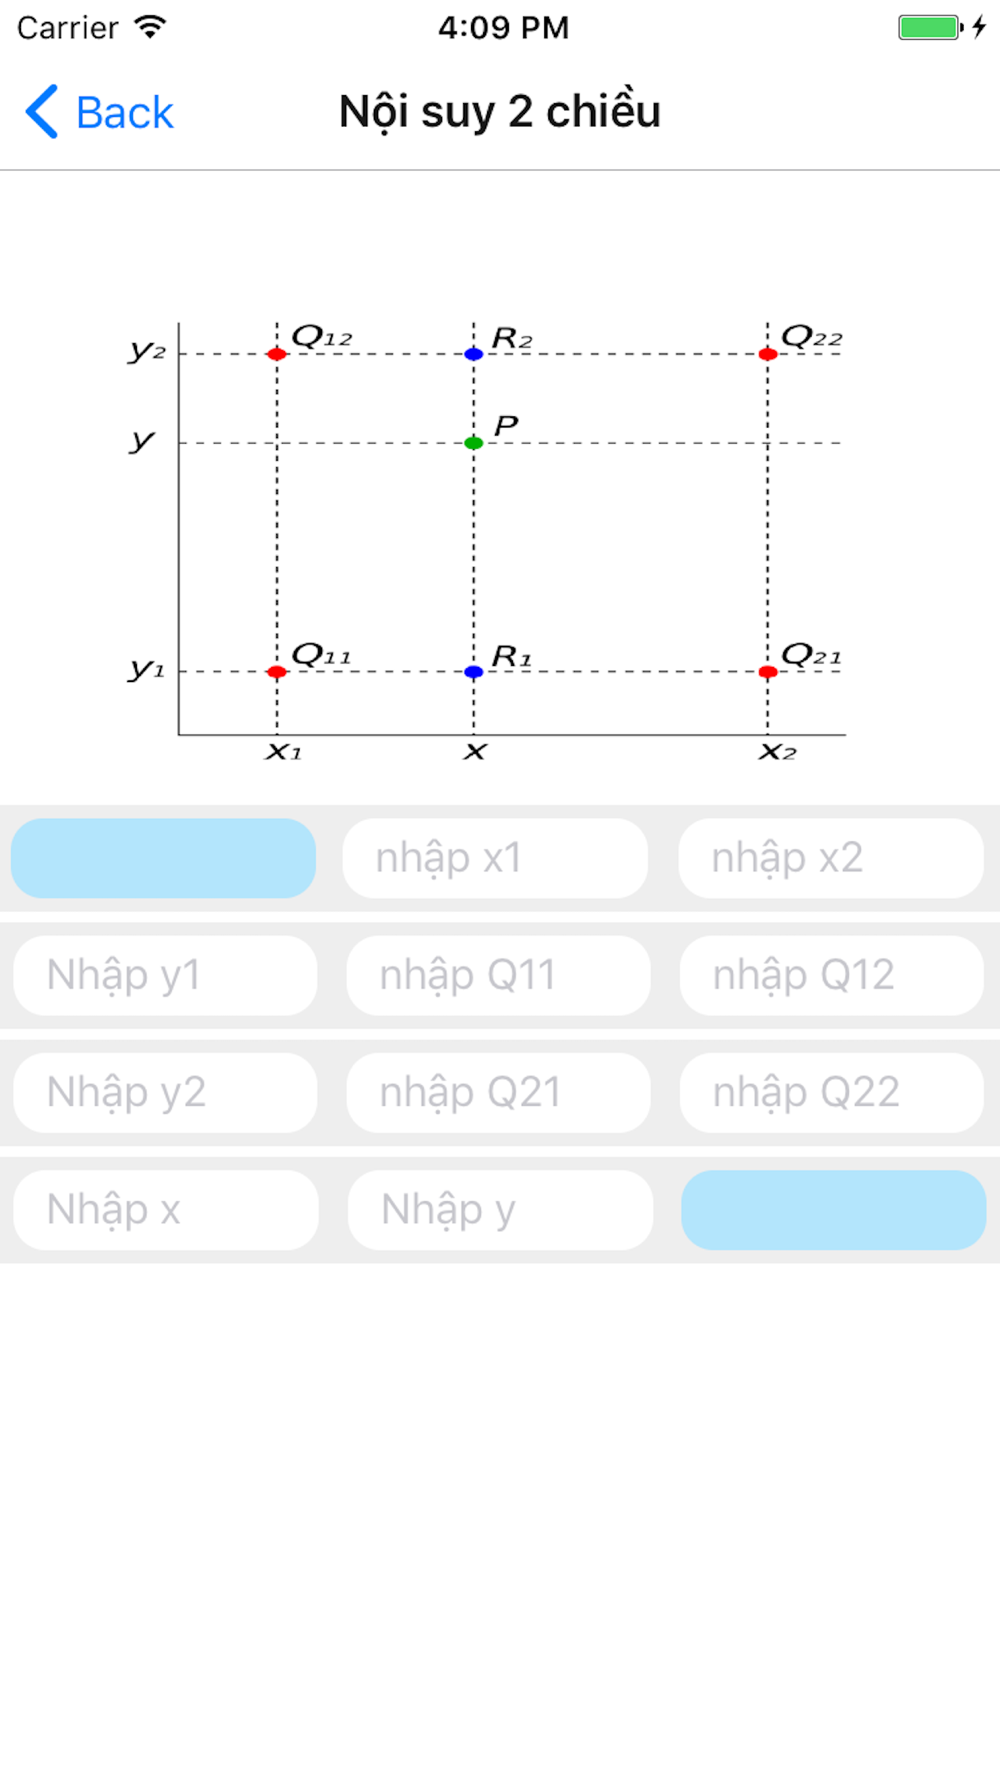The image size is (1000, 1778).
Task: Select the top-left blue empty field
Action: (163, 858)
